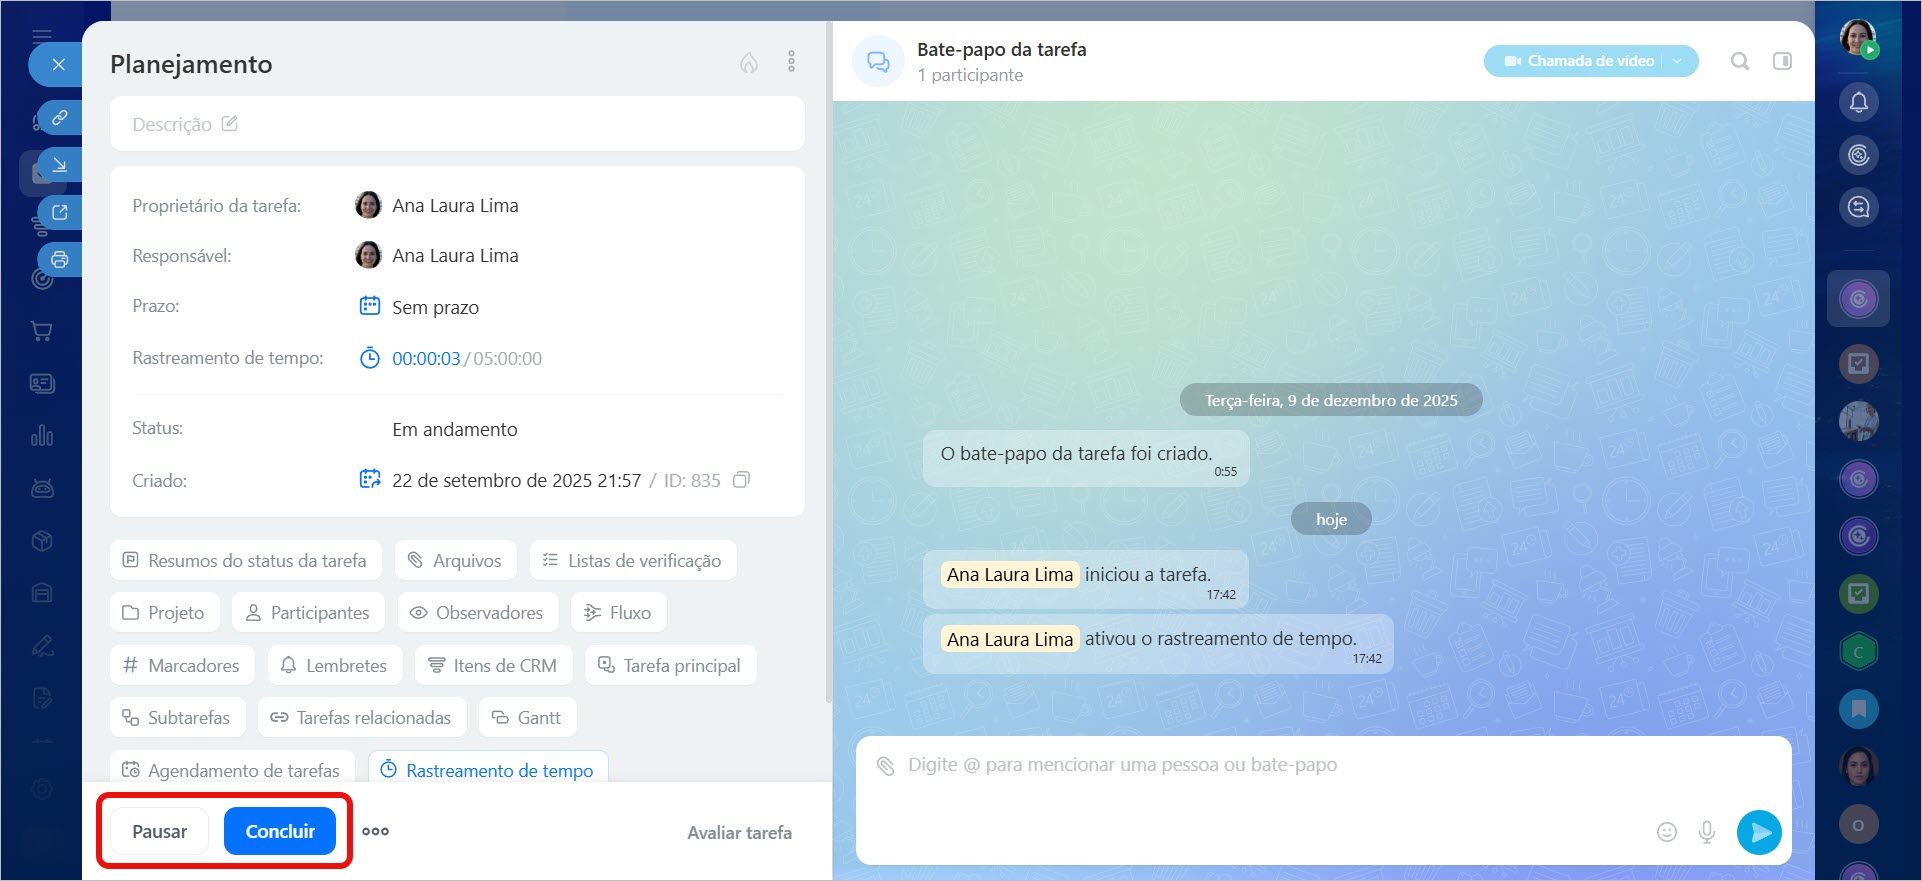Image resolution: width=1922 pixels, height=881 pixels.
Task: Click the copy link icon in side panel
Action: coord(60,118)
